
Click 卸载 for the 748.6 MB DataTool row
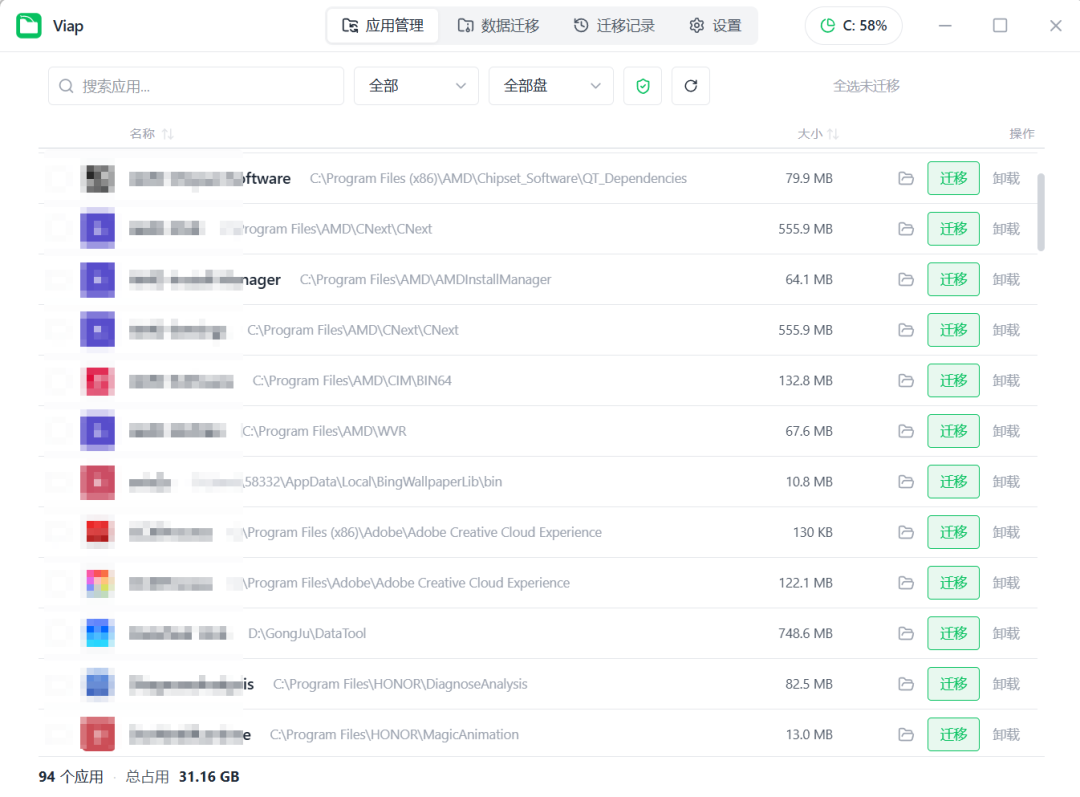point(1006,634)
